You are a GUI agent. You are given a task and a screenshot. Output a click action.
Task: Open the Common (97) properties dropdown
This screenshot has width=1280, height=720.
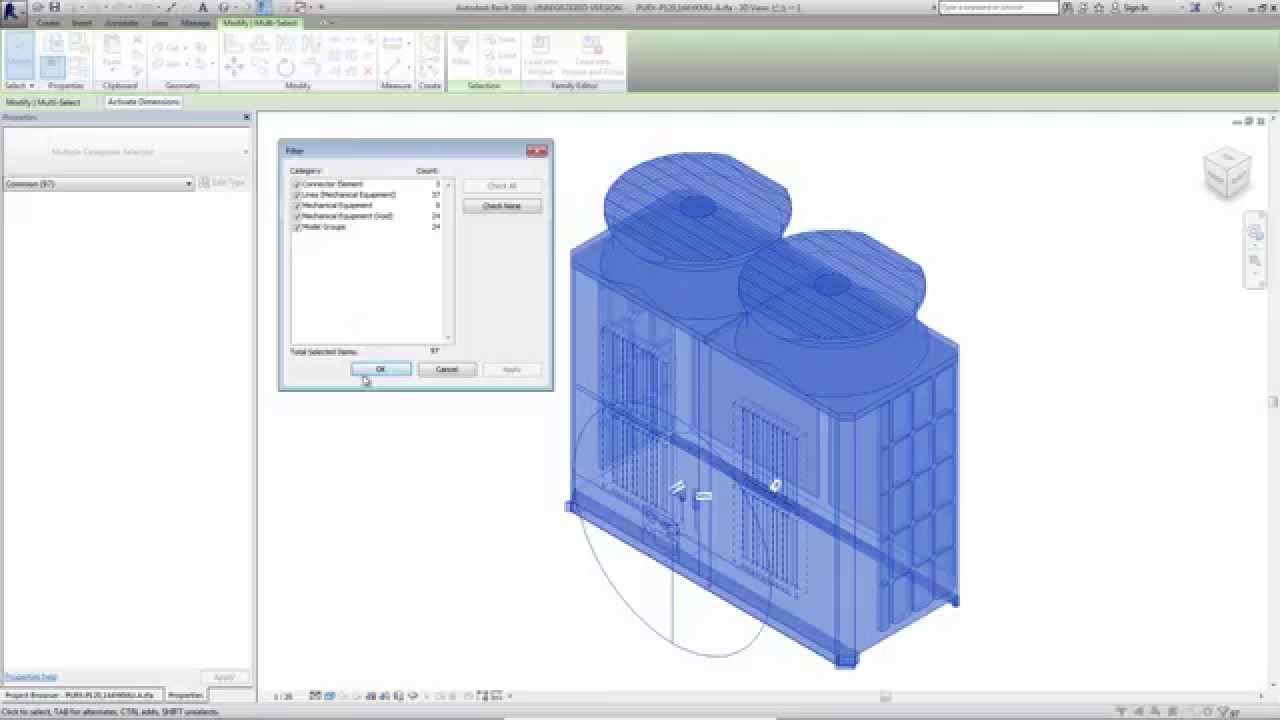click(x=190, y=183)
